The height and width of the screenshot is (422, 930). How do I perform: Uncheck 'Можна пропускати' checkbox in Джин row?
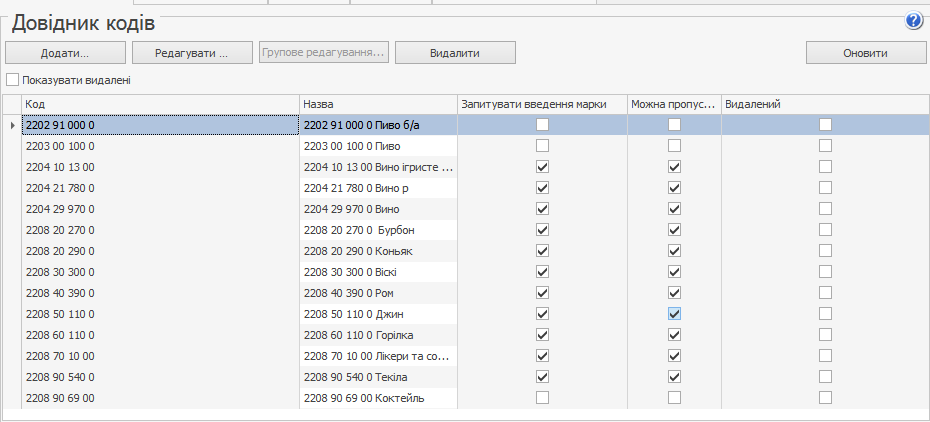click(x=674, y=314)
